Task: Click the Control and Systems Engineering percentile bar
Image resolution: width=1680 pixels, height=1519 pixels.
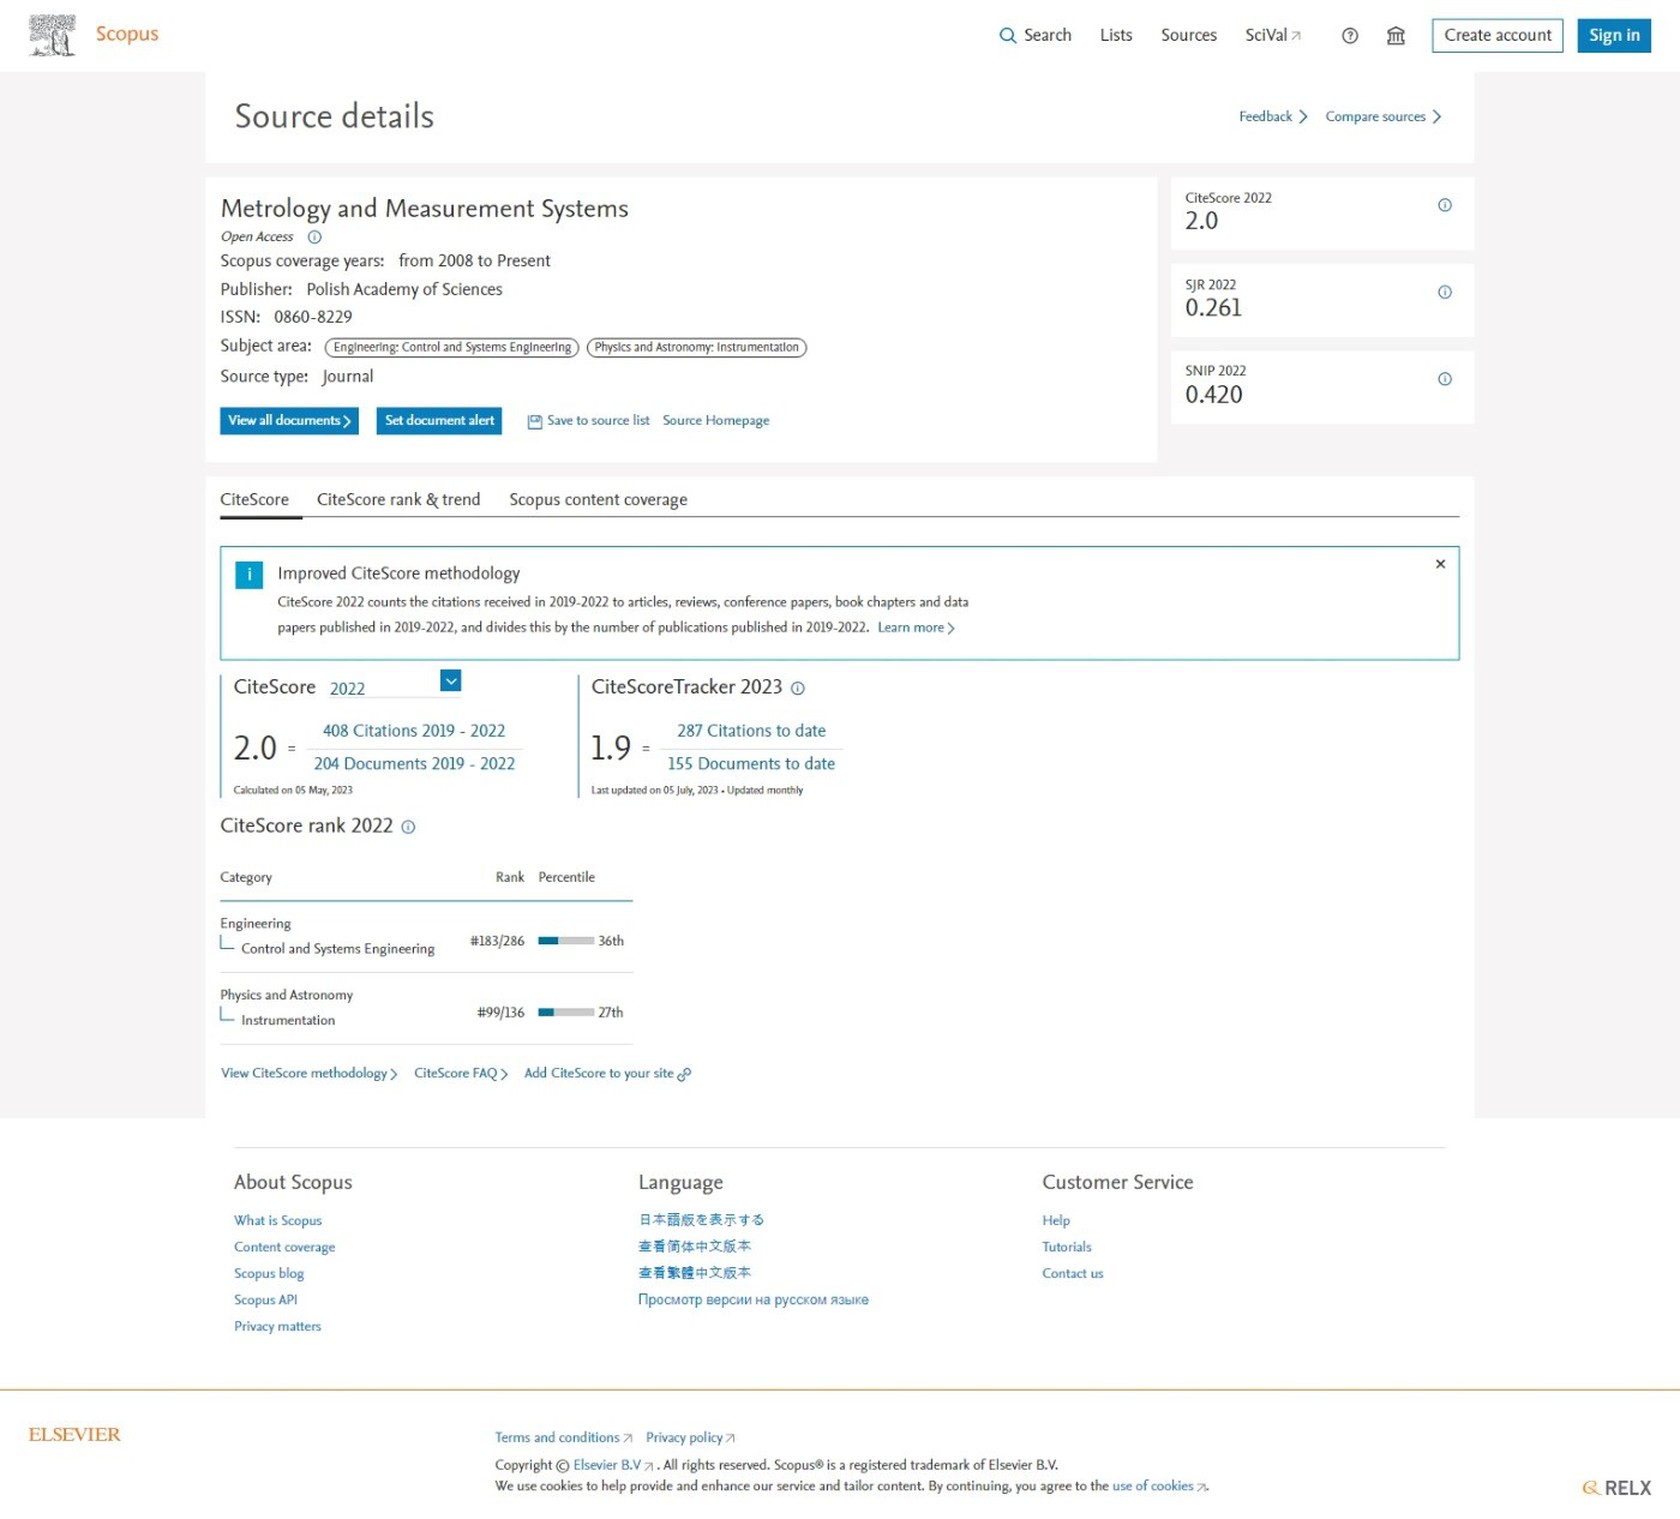Action: click(x=566, y=941)
